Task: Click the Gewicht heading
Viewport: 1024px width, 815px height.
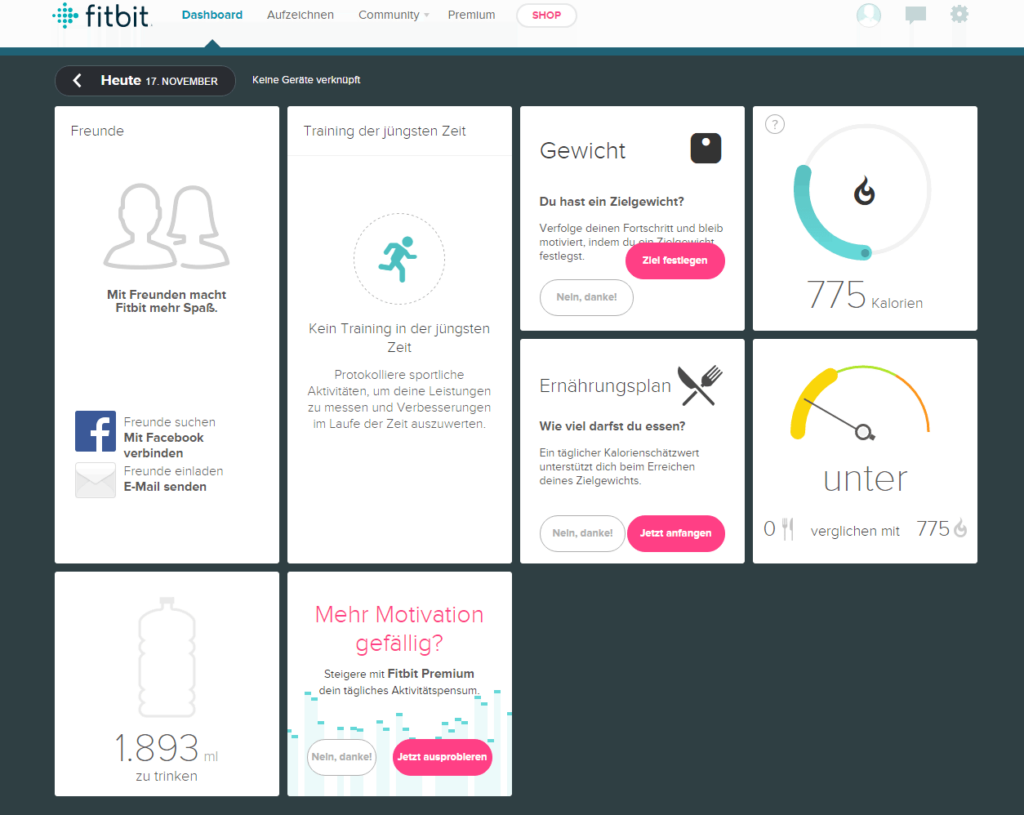Action: [583, 151]
